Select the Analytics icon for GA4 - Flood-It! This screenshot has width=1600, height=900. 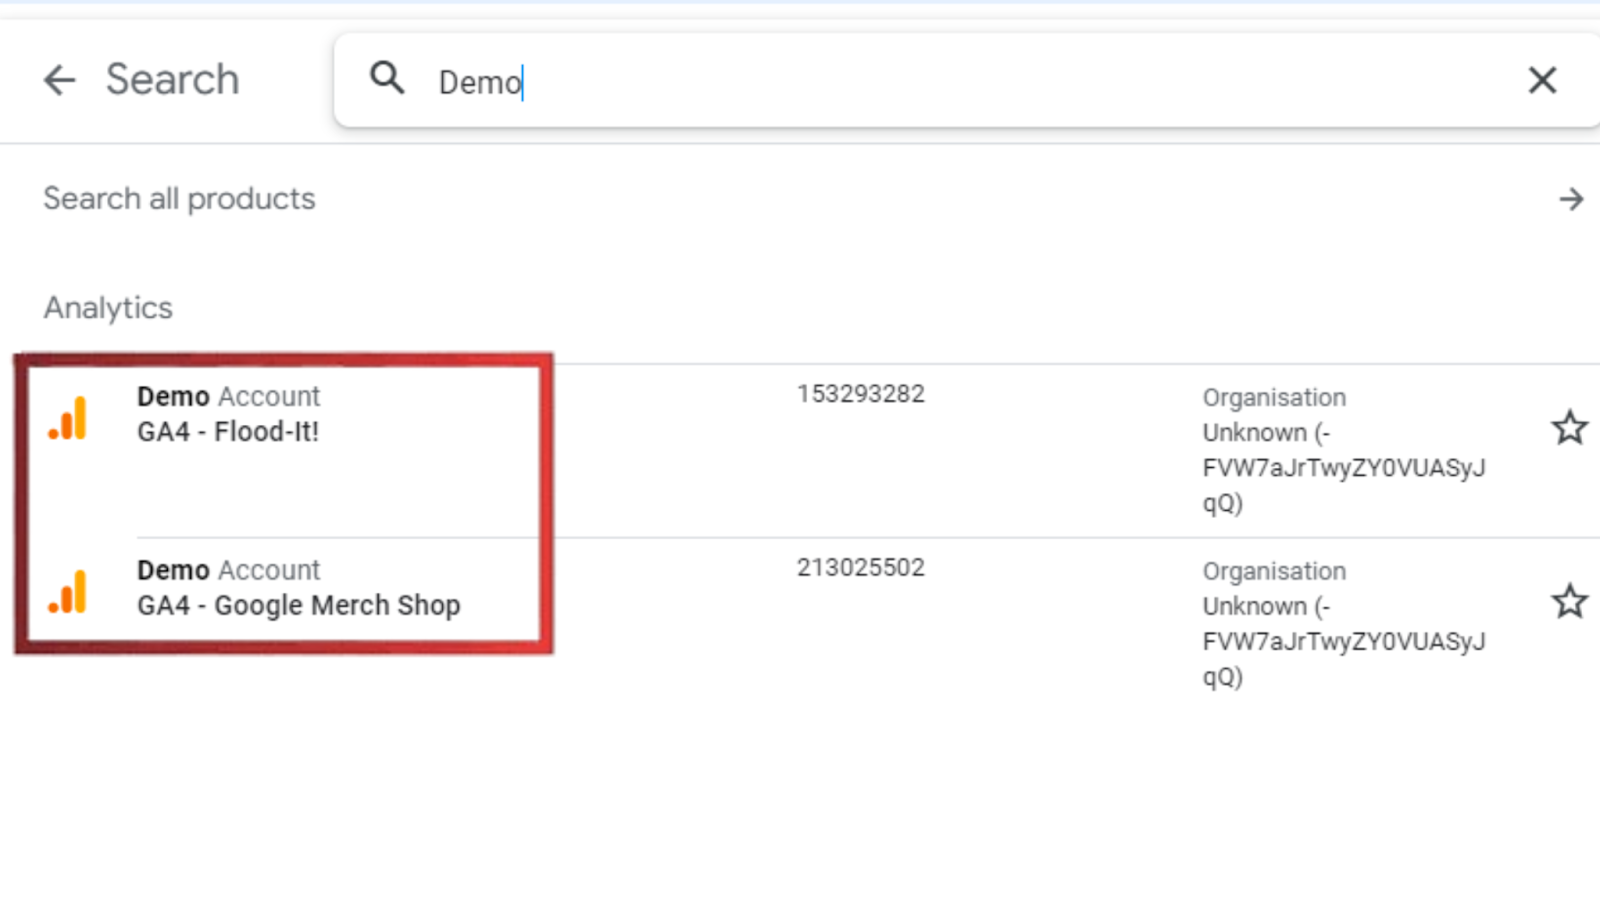[x=68, y=418]
